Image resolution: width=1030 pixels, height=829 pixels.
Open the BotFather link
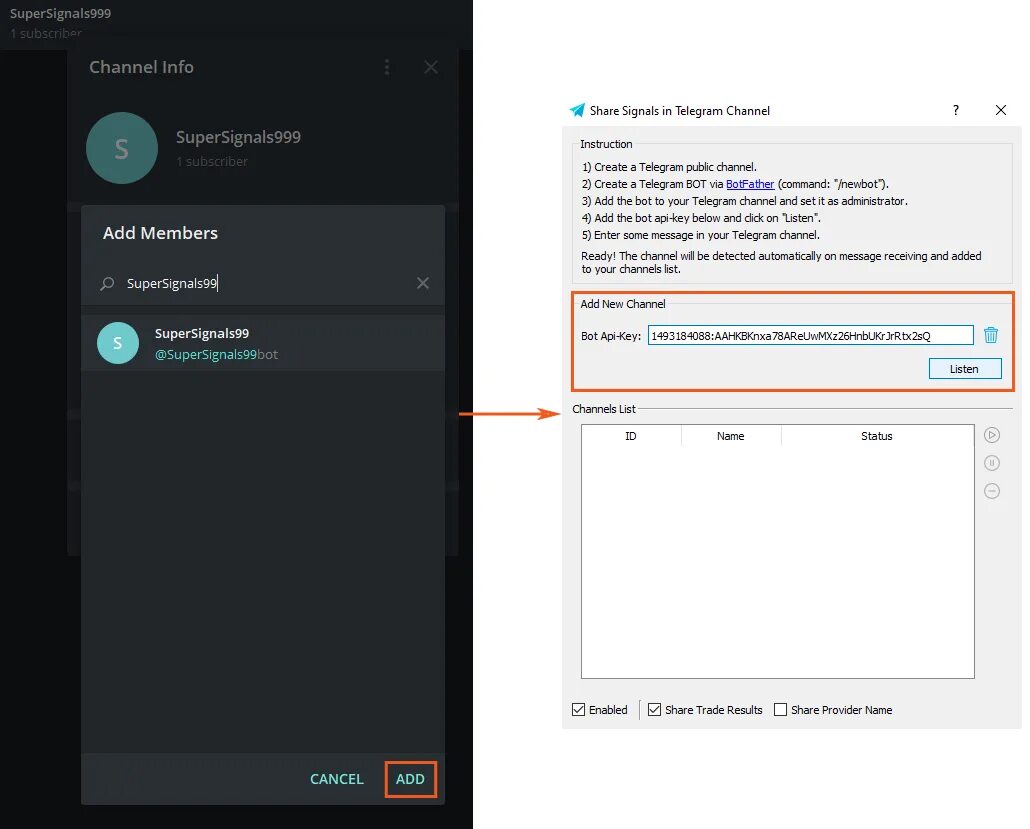tap(750, 184)
